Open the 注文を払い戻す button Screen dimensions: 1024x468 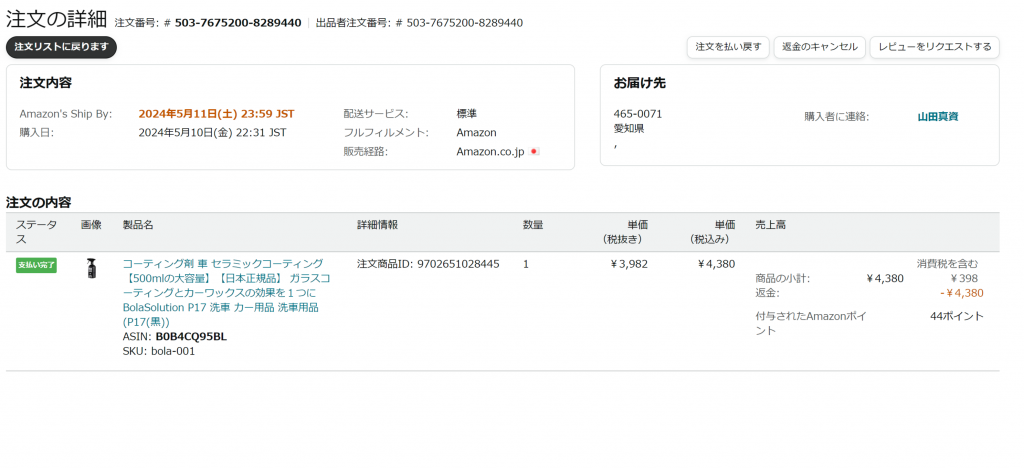tap(728, 47)
